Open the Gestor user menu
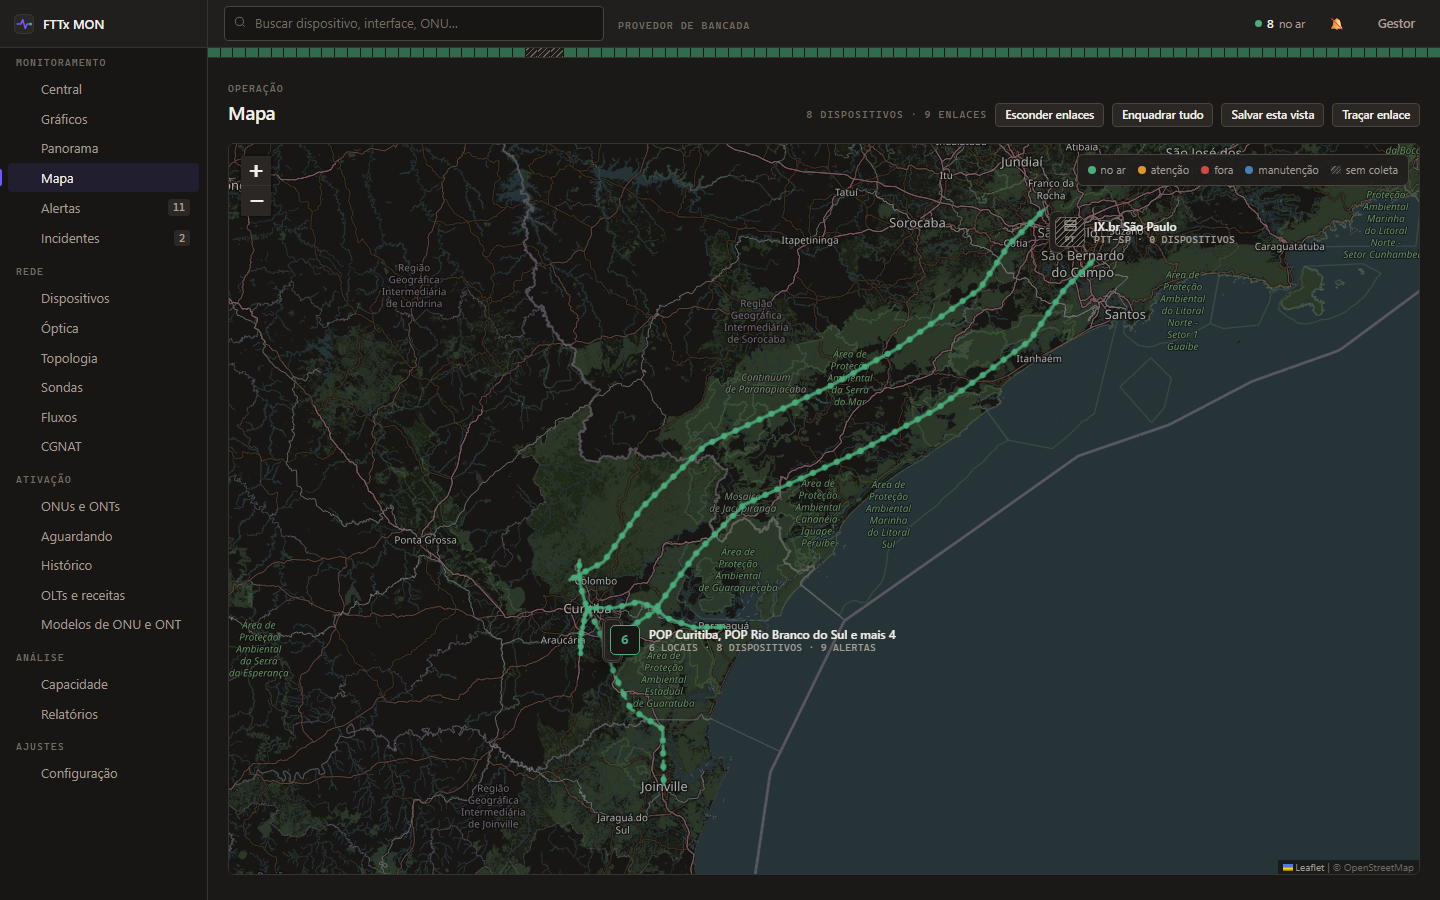Image resolution: width=1440 pixels, height=900 pixels. [x=1396, y=24]
